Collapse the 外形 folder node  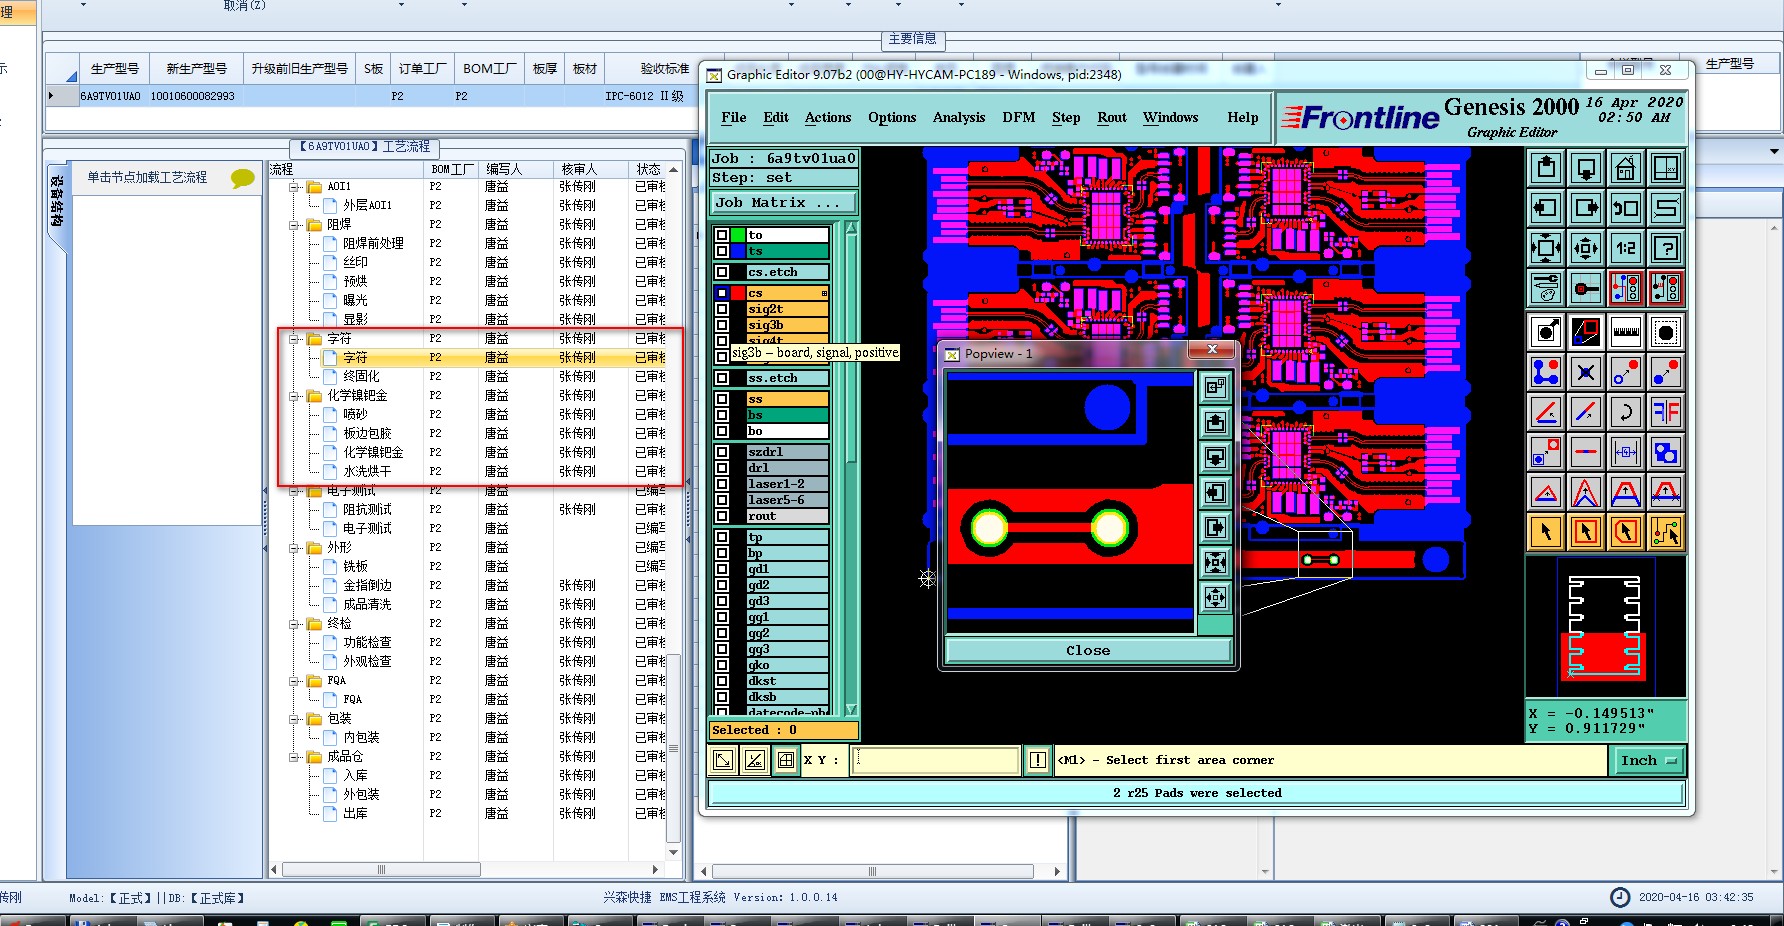click(x=295, y=548)
